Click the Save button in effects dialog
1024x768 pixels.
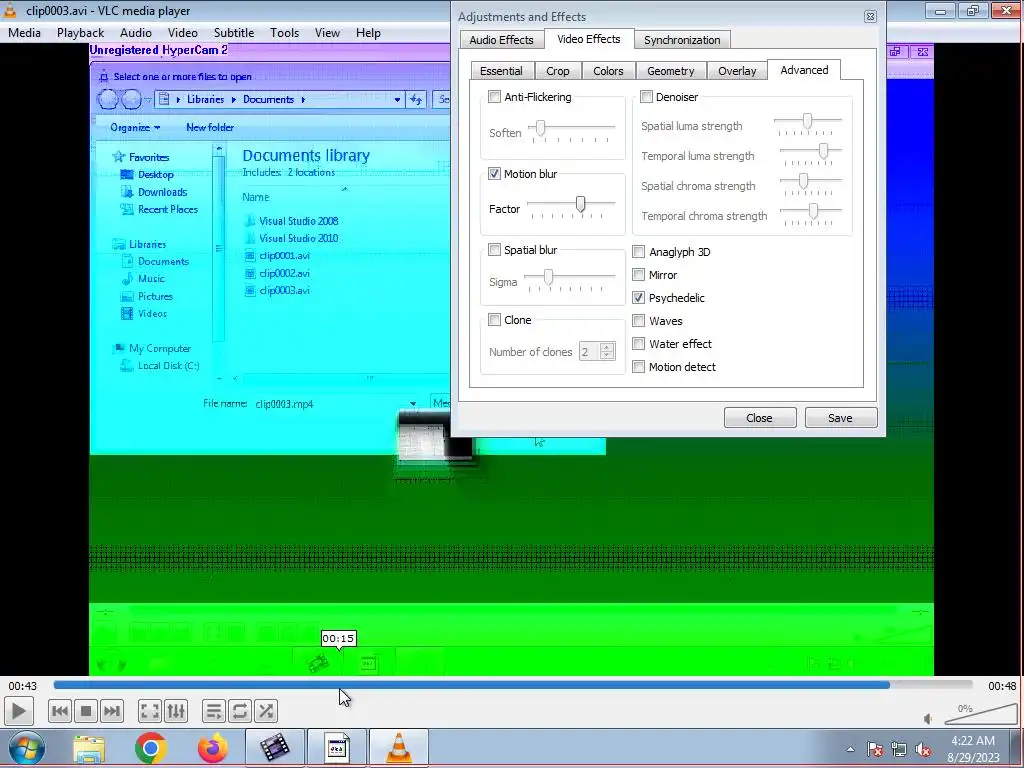(840, 418)
